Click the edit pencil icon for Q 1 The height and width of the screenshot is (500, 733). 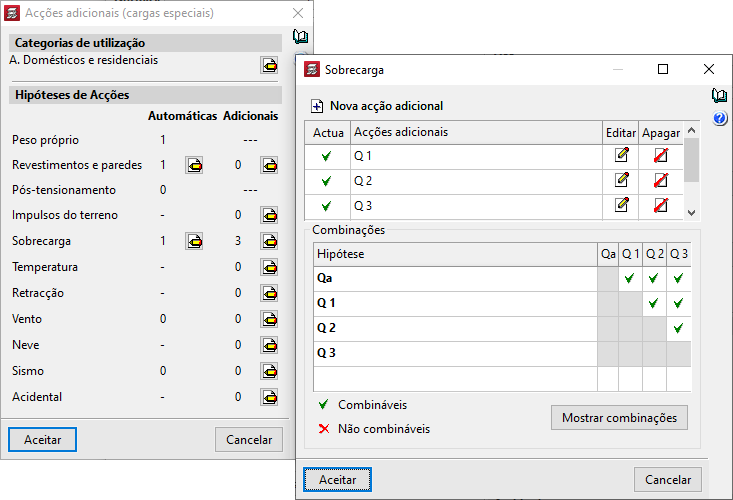pos(622,155)
